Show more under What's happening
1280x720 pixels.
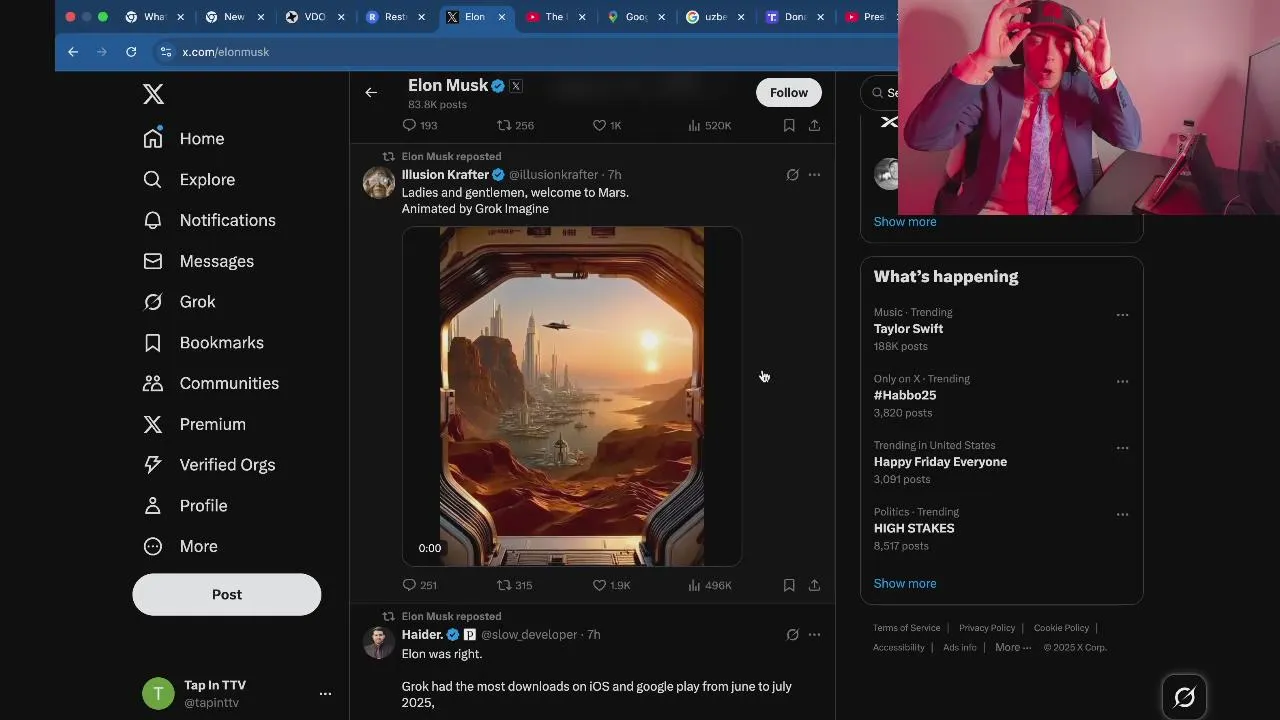click(905, 583)
